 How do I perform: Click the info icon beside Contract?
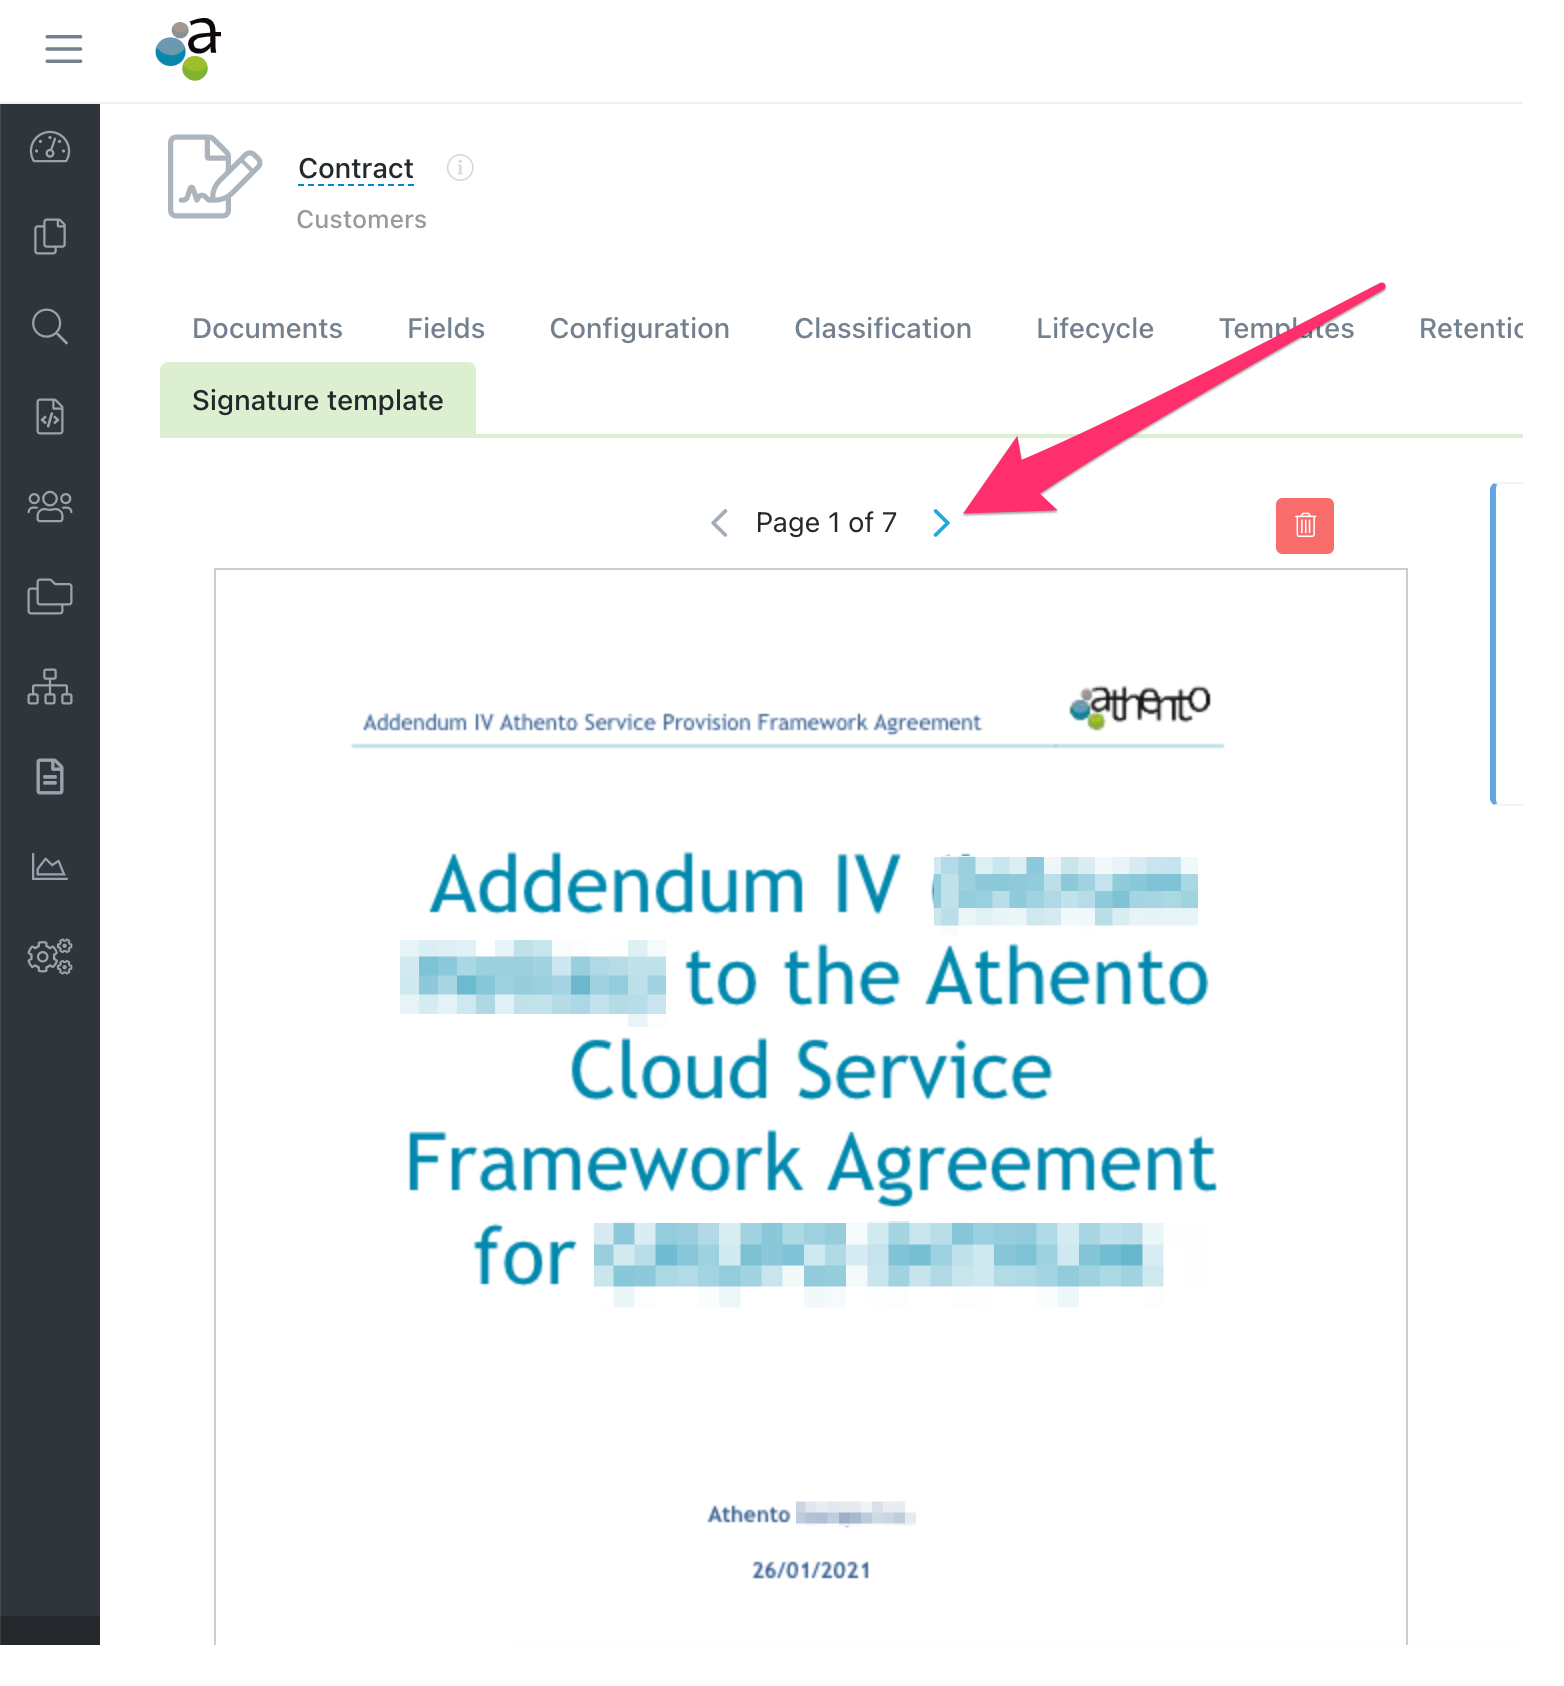click(x=460, y=168)
